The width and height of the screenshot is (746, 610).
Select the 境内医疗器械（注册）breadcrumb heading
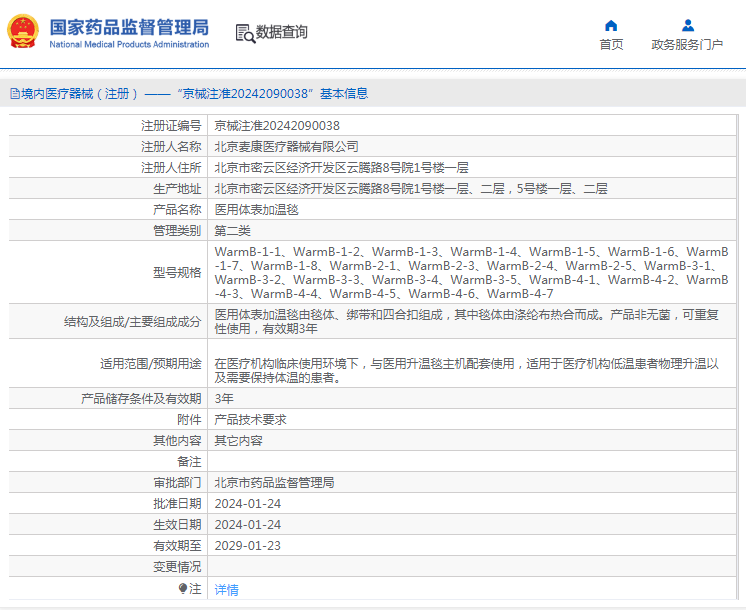[x=80, y=94]
